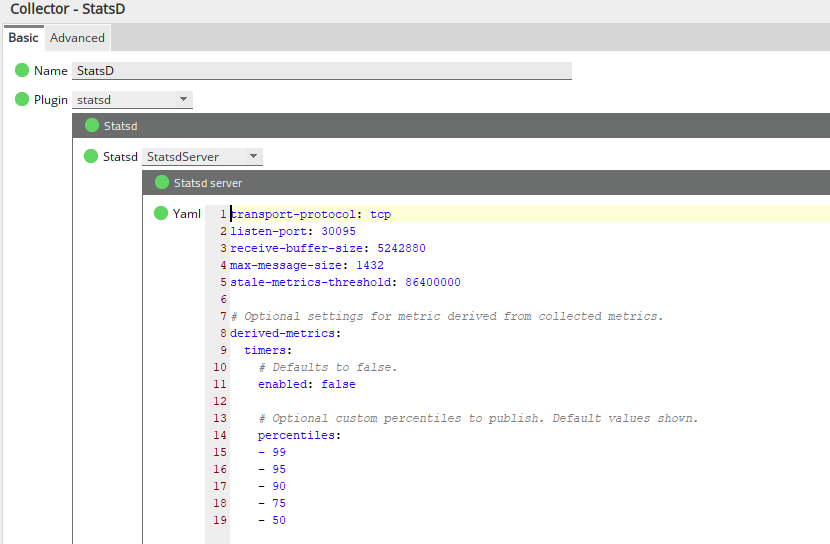The width and height of the screenshot is (830, 544).
Task: Click line number 19 in the gutter
Action: pyautogui.click(x=220, y=520)
